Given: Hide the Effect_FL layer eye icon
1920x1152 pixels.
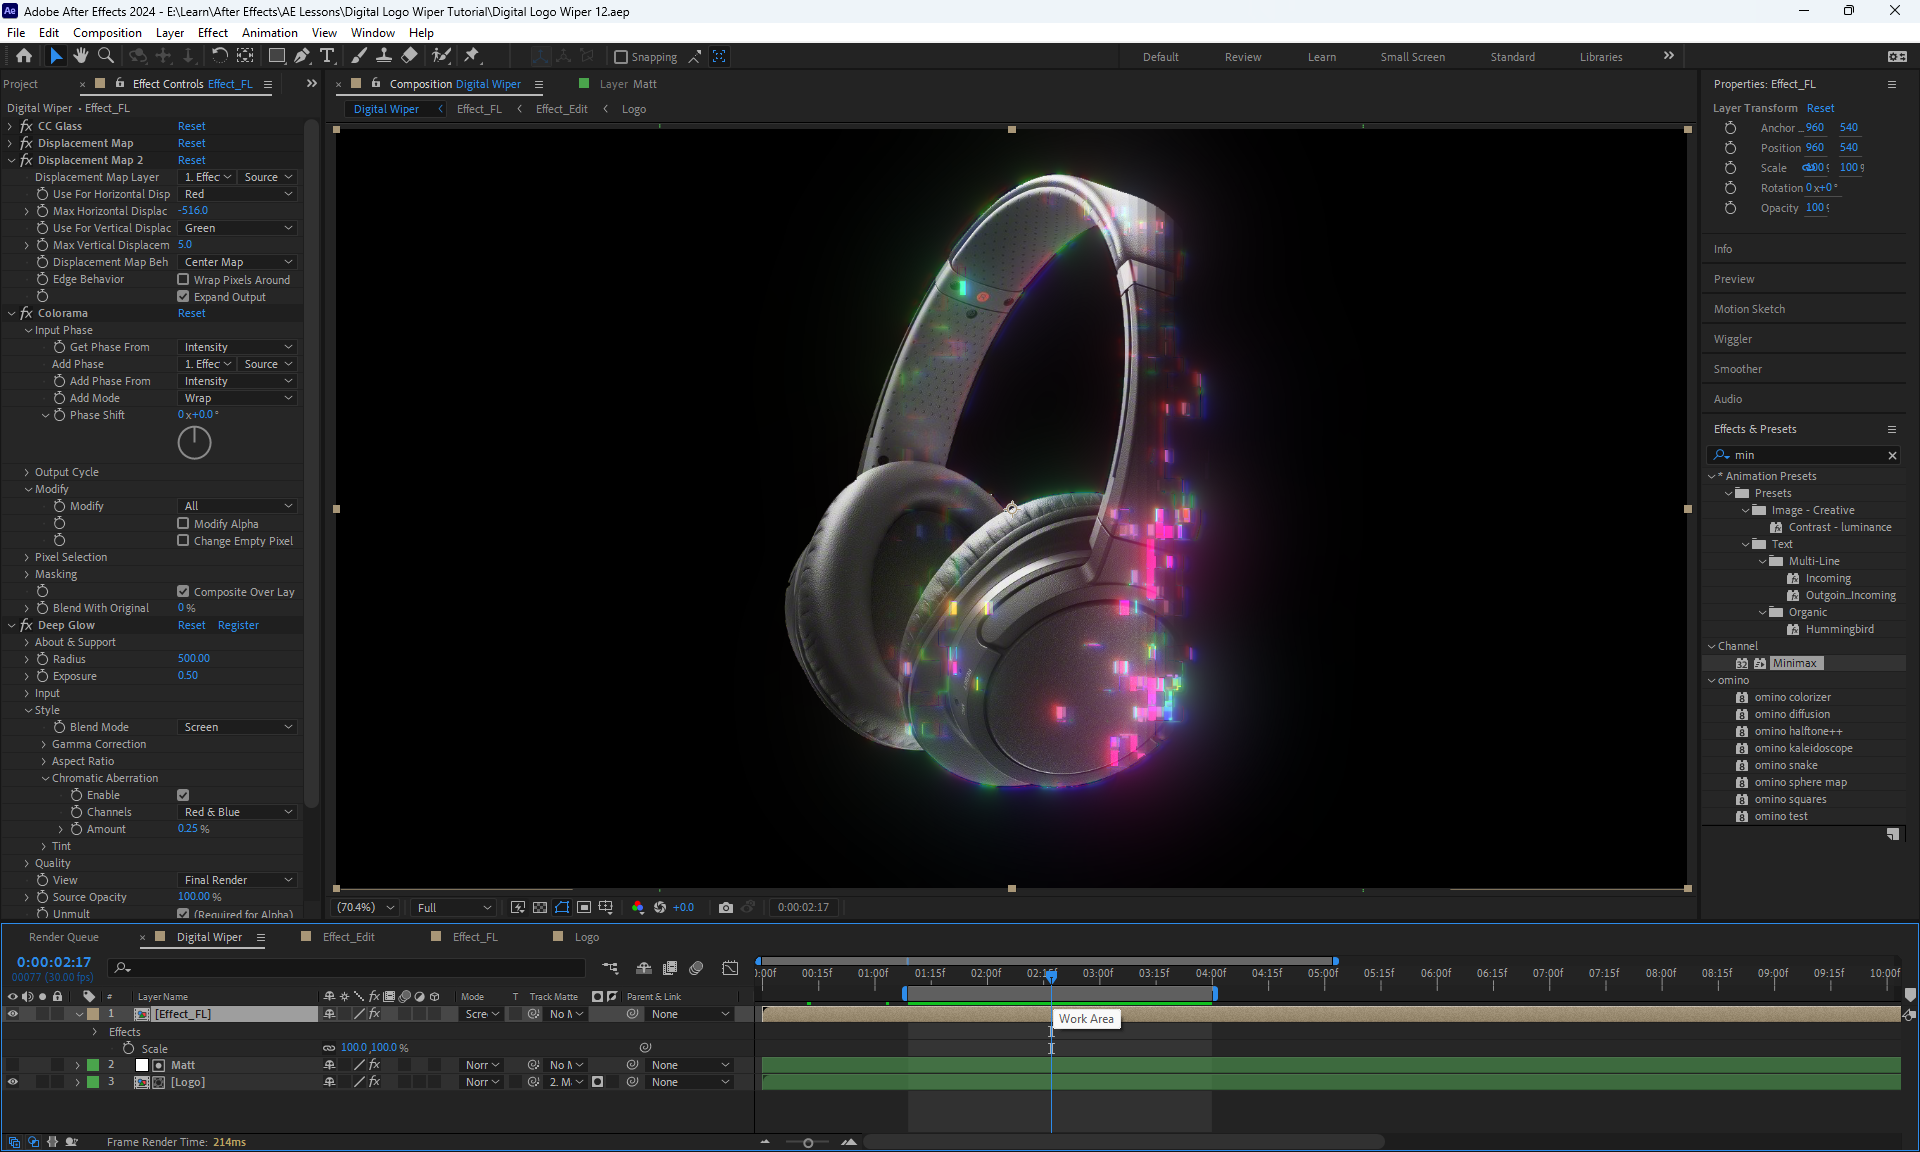Looking at the screenshot, I should (13, 1014).
